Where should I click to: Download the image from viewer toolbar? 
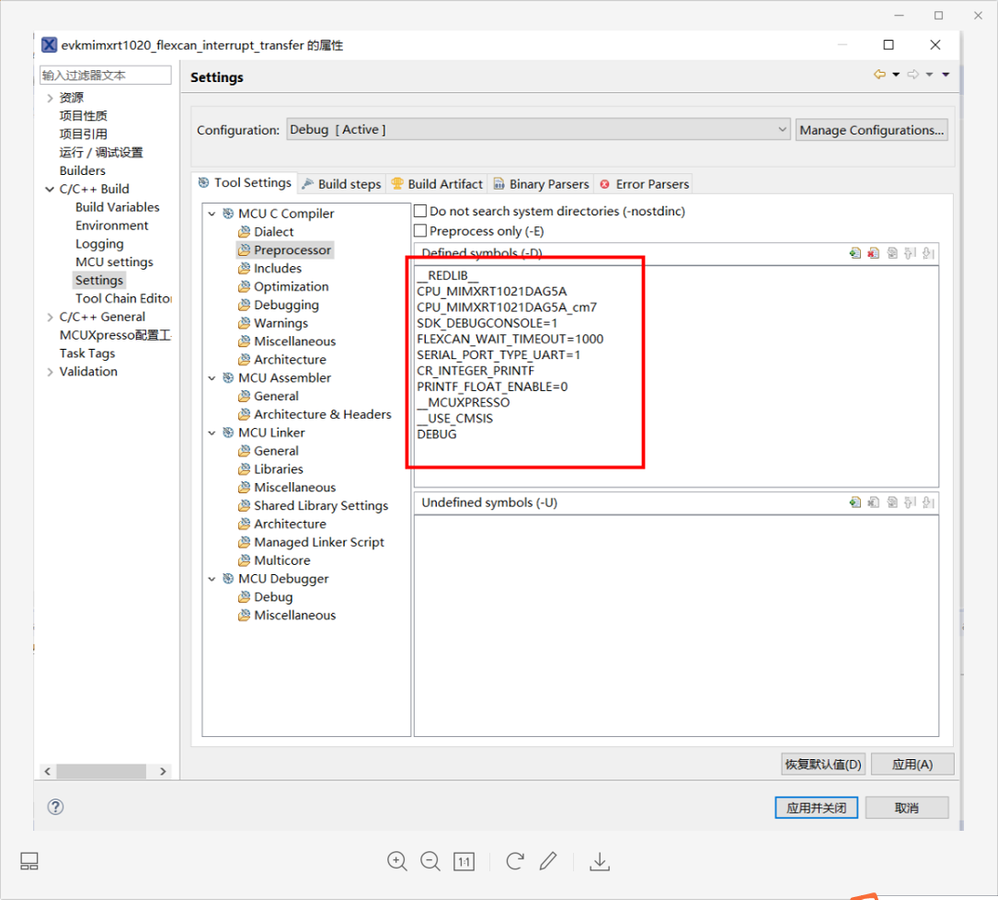tap(600, 862)
